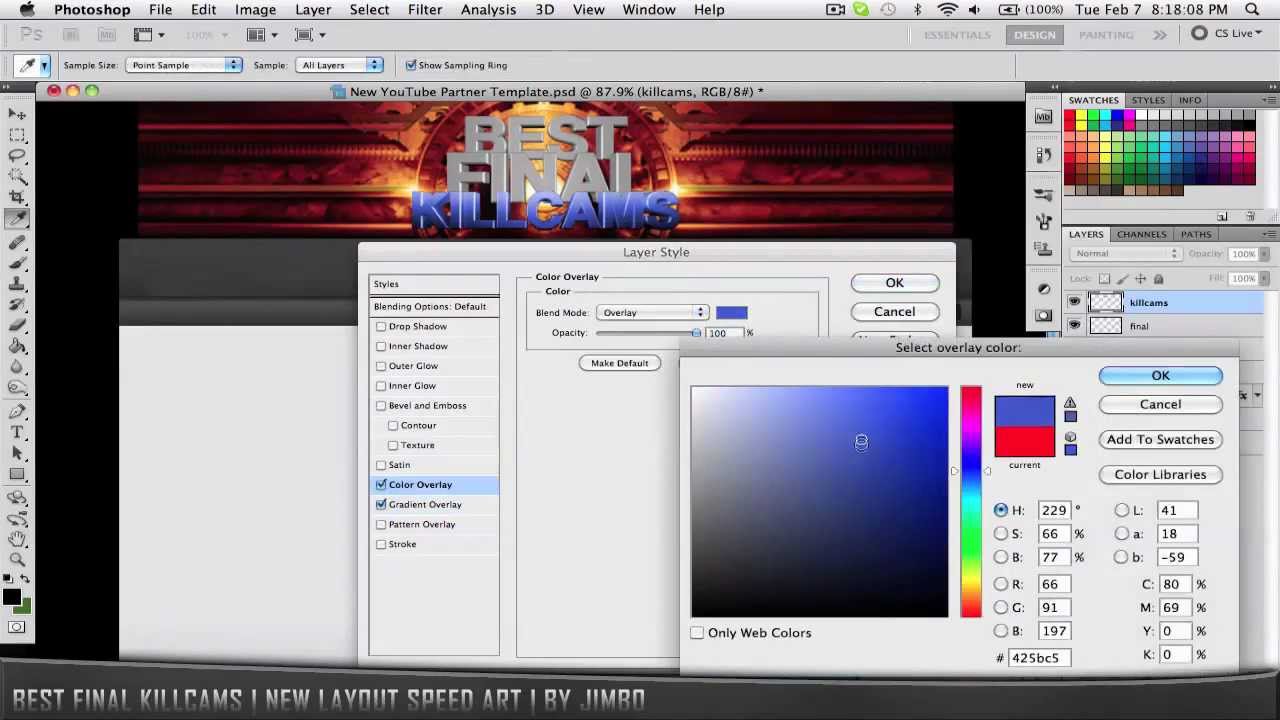
Task: Enable the Inner Shadow style checkbox
Action: (381, 347)
